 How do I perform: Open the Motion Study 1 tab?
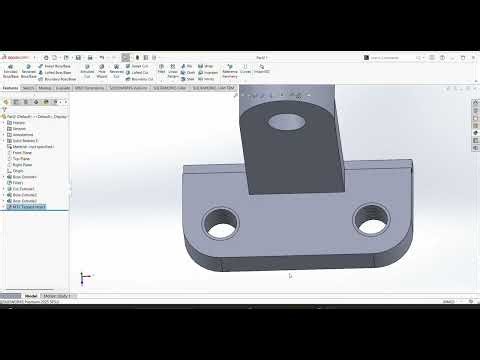pos(57,296)
